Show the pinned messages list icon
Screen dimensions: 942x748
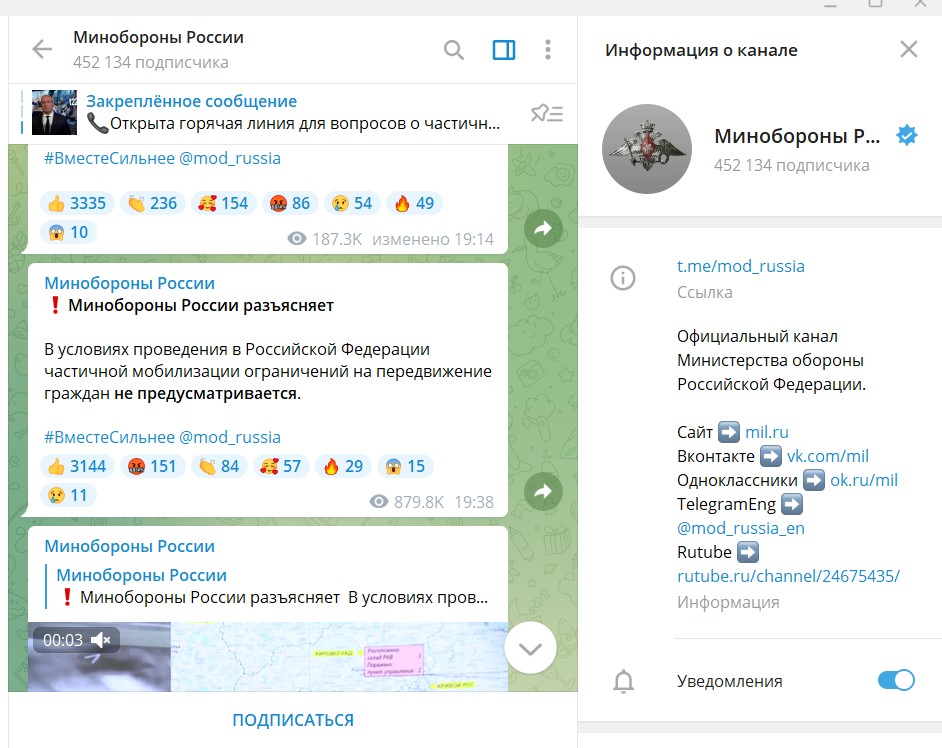(x=547, y=113)
